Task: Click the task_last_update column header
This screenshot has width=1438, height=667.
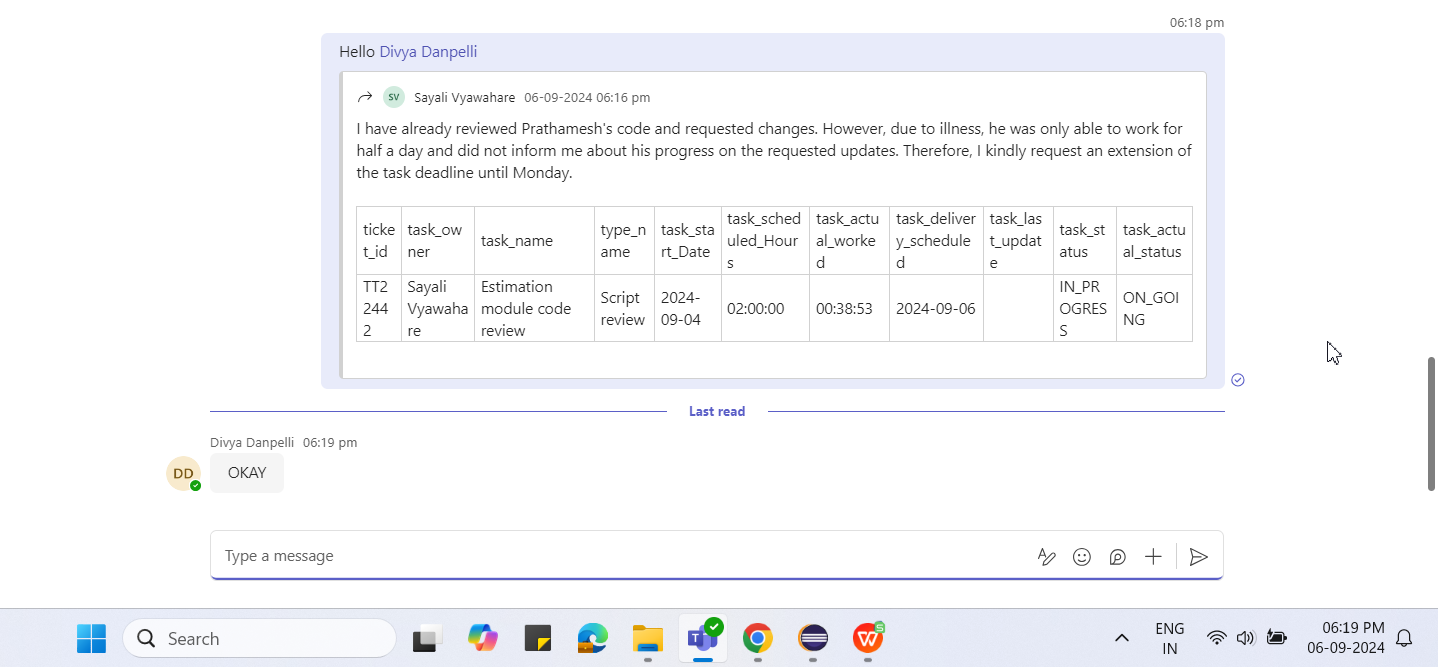Action: (1018, 241)
